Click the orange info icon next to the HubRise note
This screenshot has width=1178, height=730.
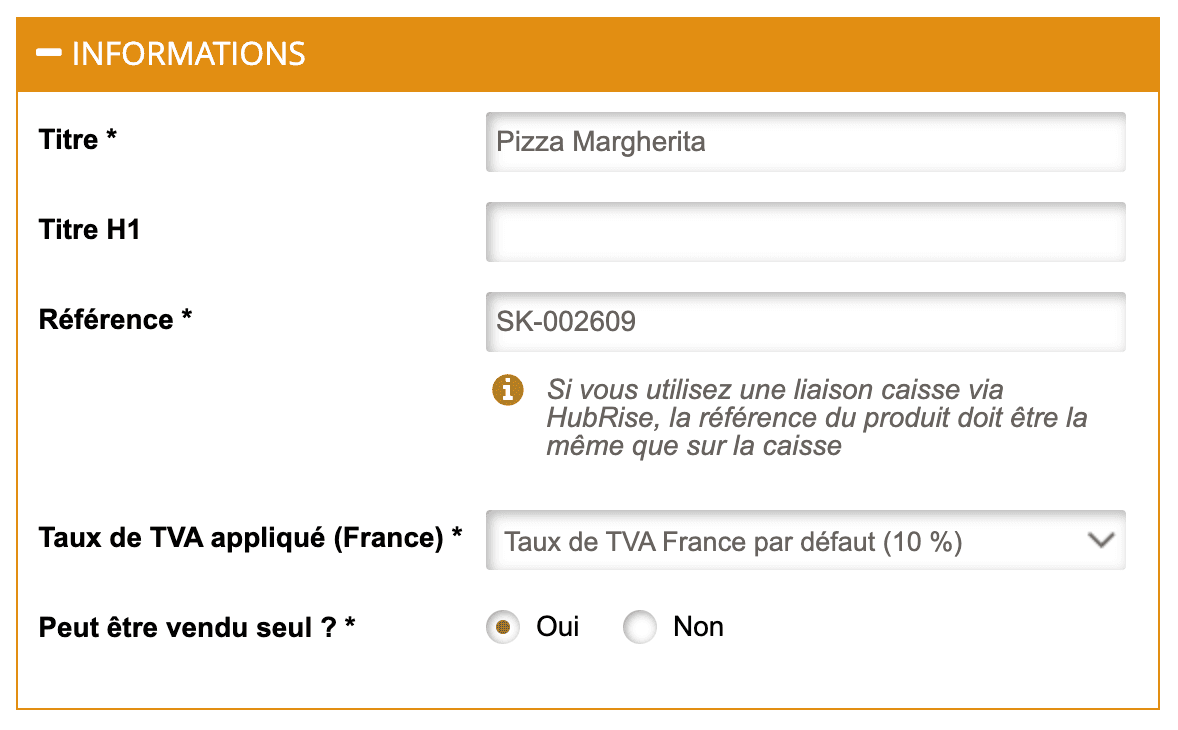point(507,390)
